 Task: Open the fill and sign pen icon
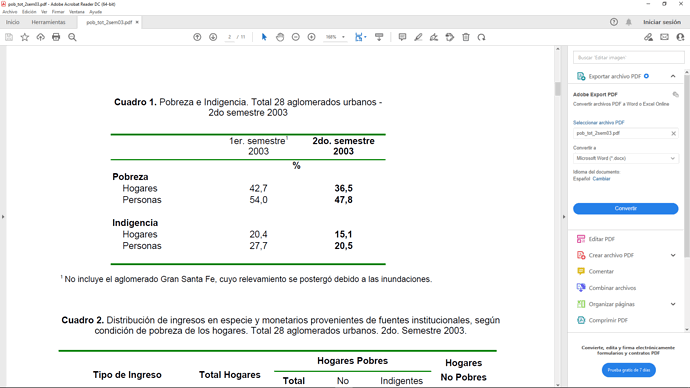(649, 37)
